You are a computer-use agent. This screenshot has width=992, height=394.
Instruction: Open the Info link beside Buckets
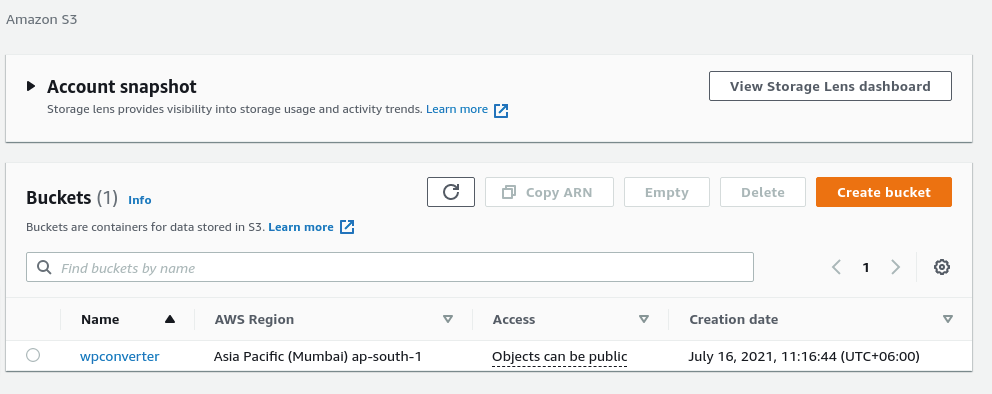tap(140, 200)
